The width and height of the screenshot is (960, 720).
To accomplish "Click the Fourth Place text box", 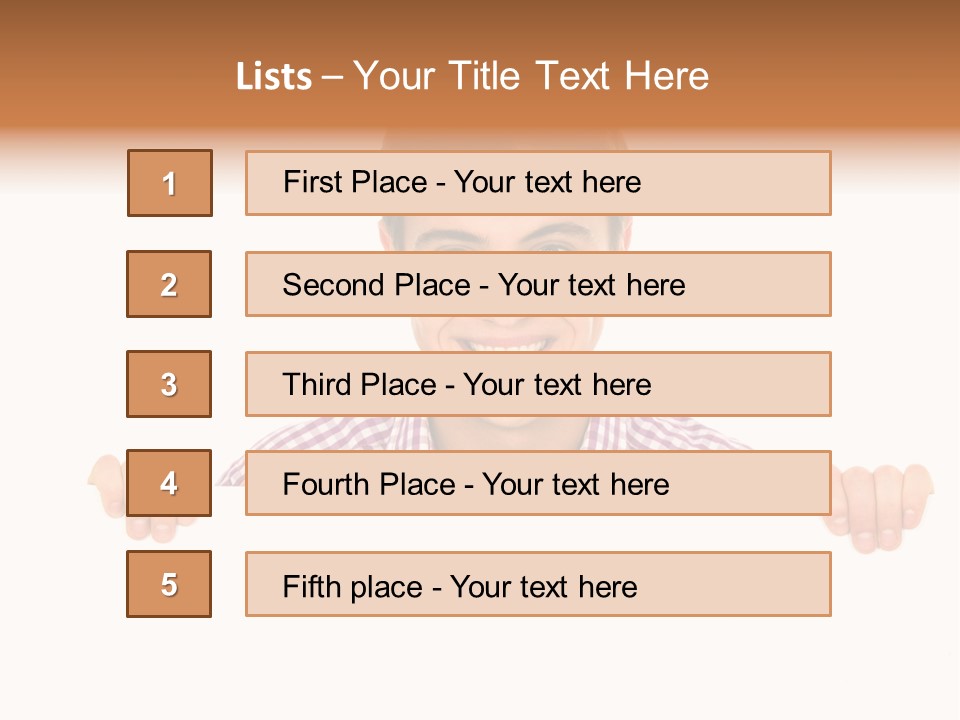I will 538,483.
